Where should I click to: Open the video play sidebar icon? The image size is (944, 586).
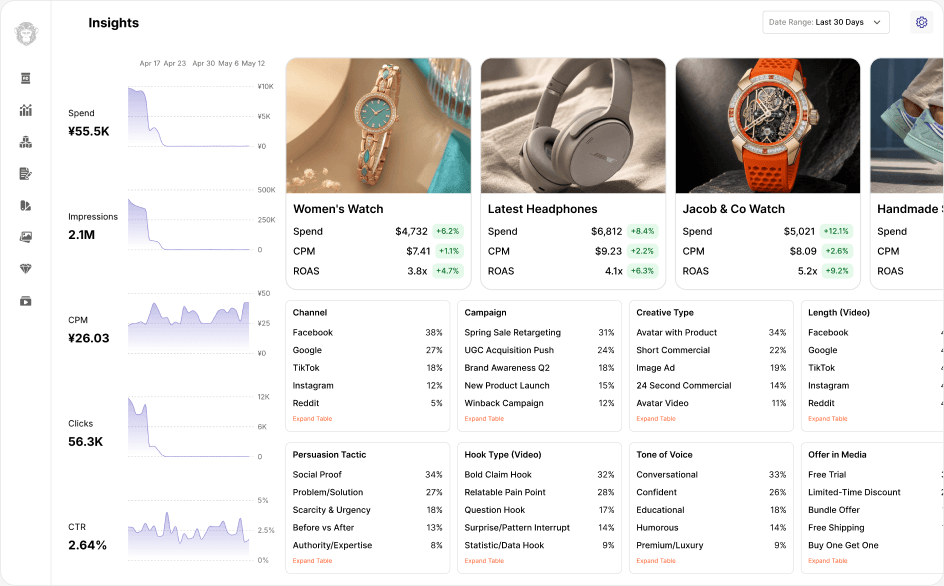coord(25,301)
